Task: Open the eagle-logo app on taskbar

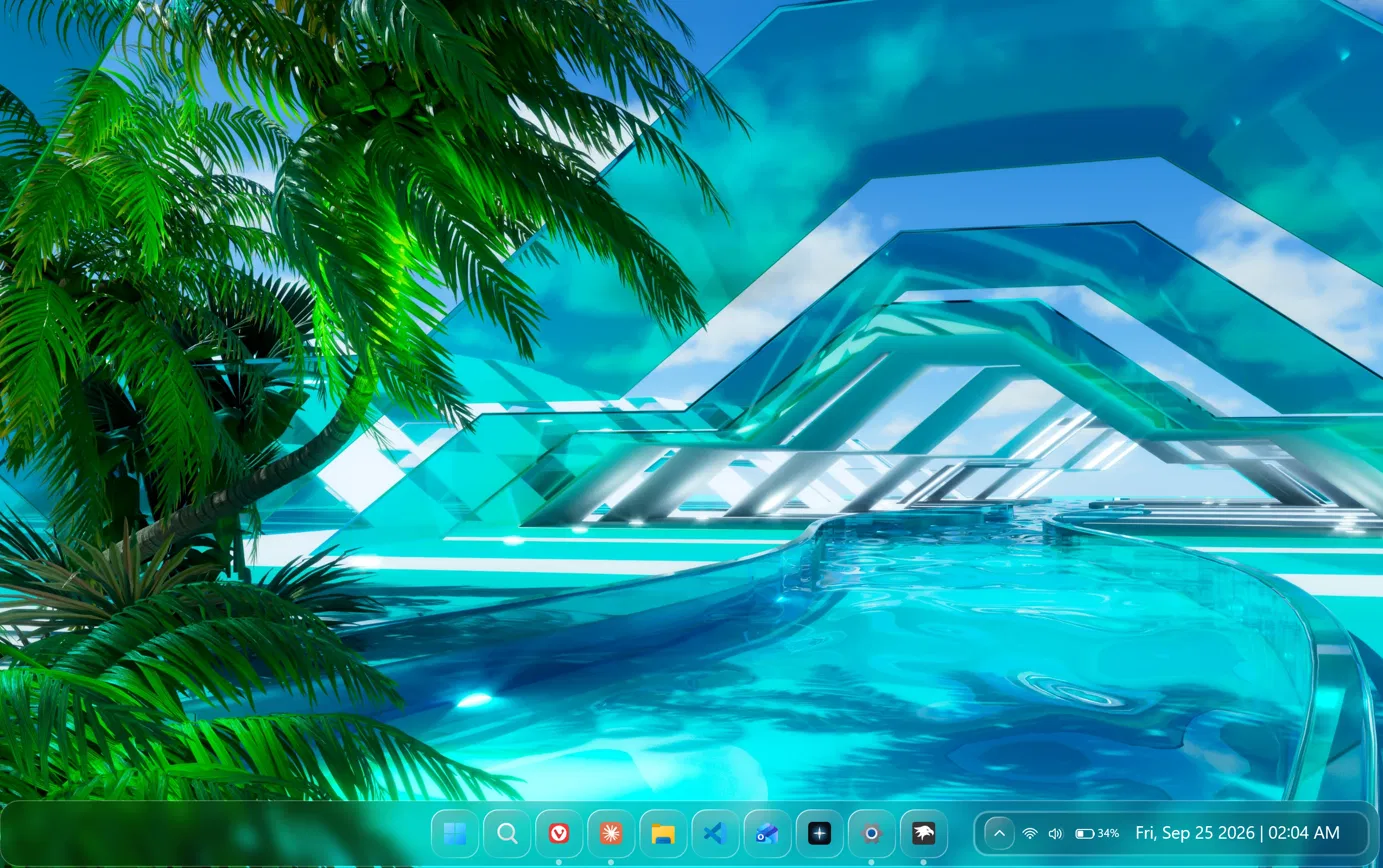Action: 923,833
